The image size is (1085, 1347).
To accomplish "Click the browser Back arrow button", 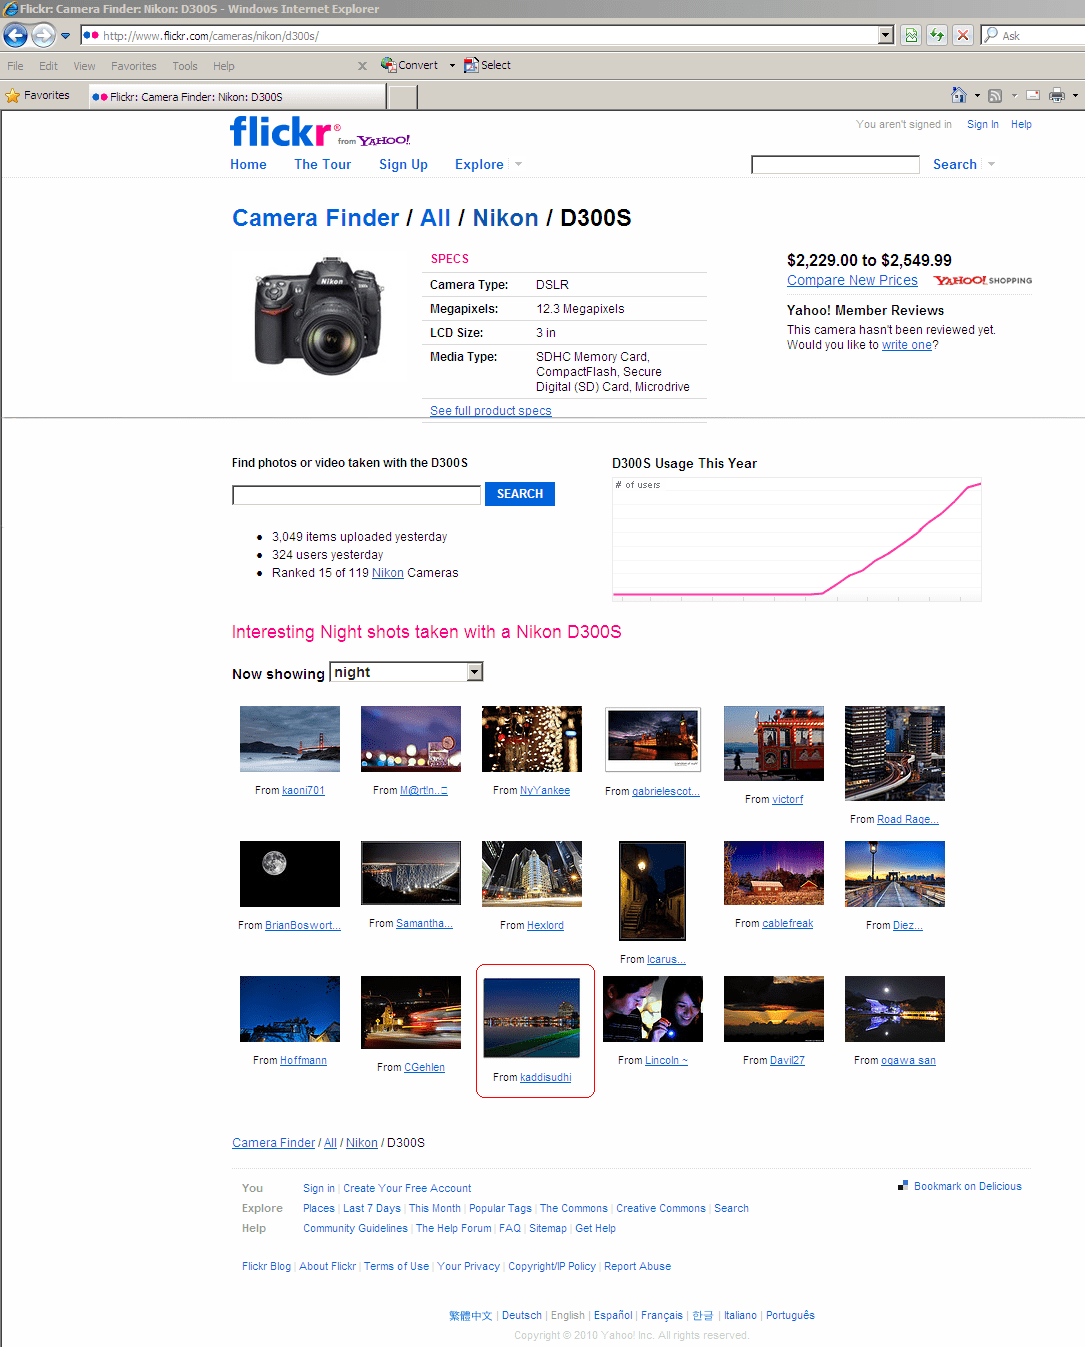I will [15, 36].
